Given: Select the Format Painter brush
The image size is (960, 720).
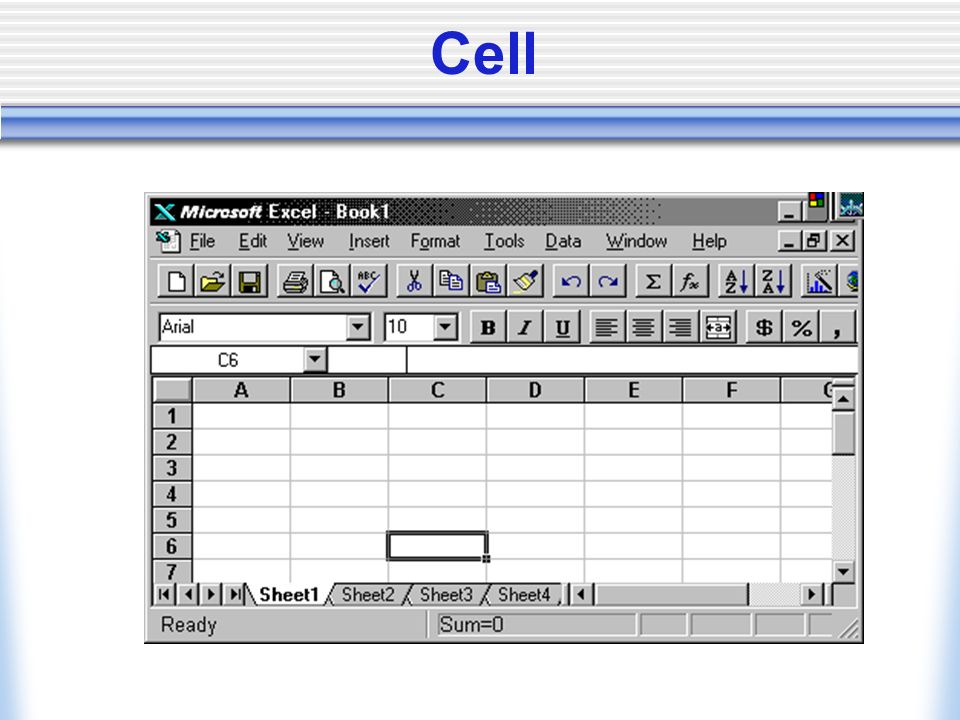Looking at the screenshot, I should (x=525, y=282).
